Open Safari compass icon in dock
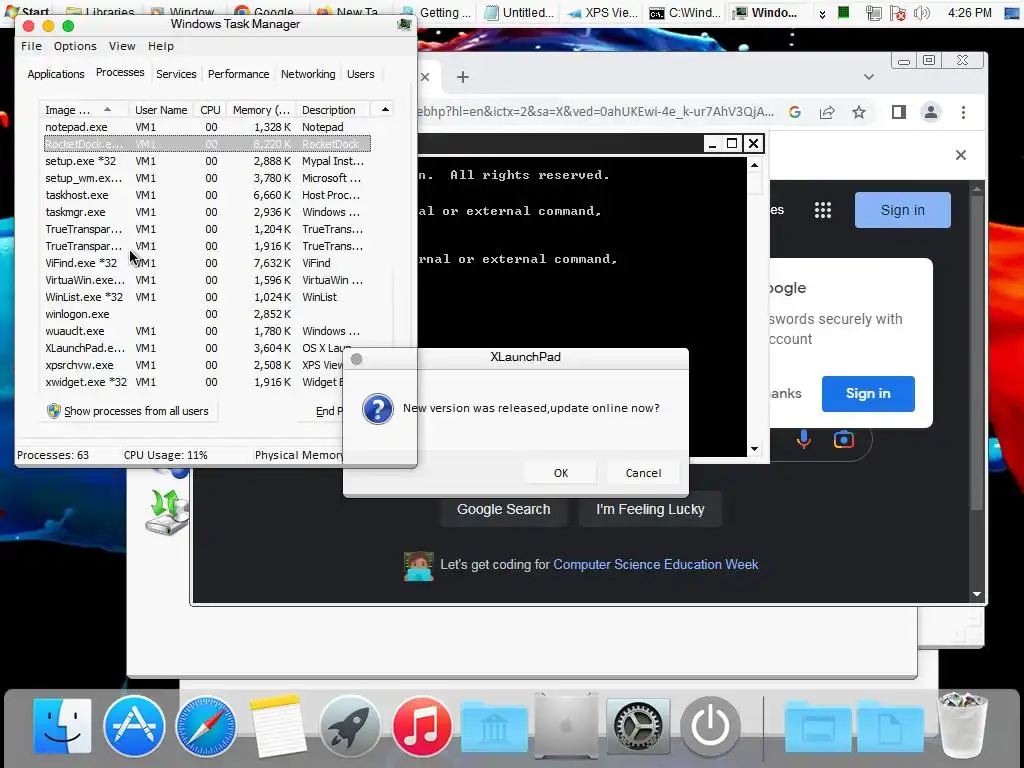The width and height of the screenshot is (1024, 768). pyautogui.click(x=206, y=726)
